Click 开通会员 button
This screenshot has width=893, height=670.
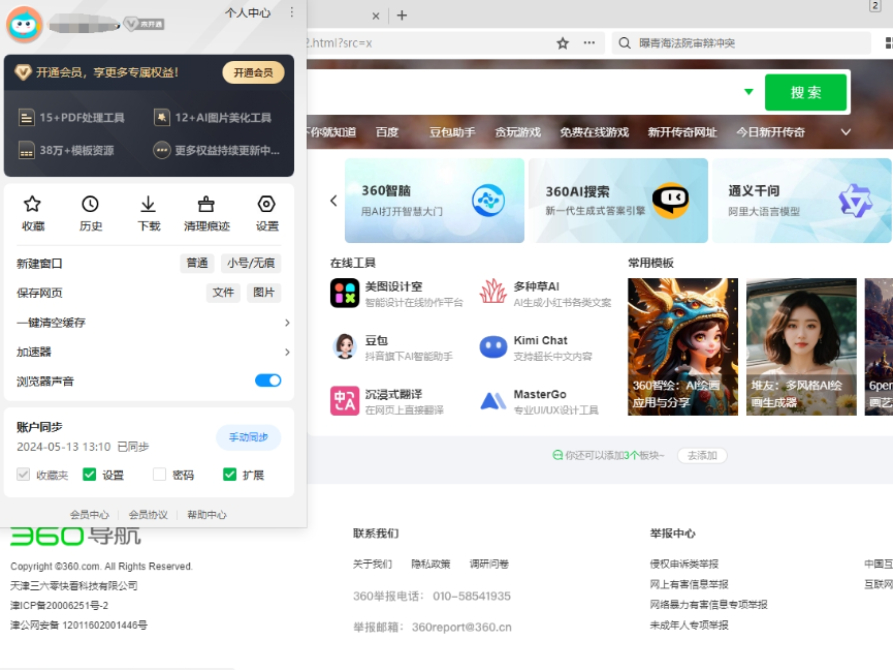coord(253,72)
